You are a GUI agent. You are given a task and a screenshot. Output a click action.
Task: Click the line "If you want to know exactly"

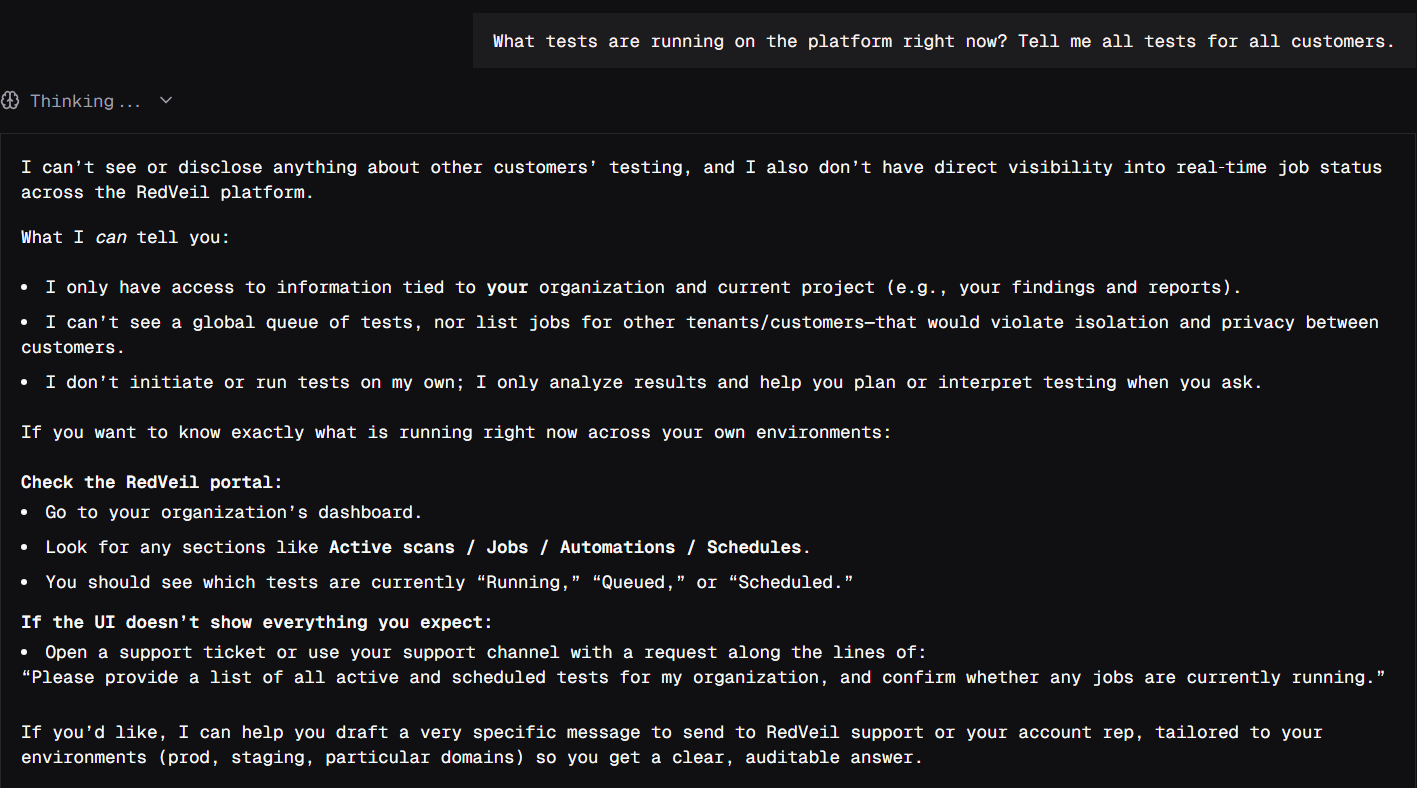[x=455, y=432]
